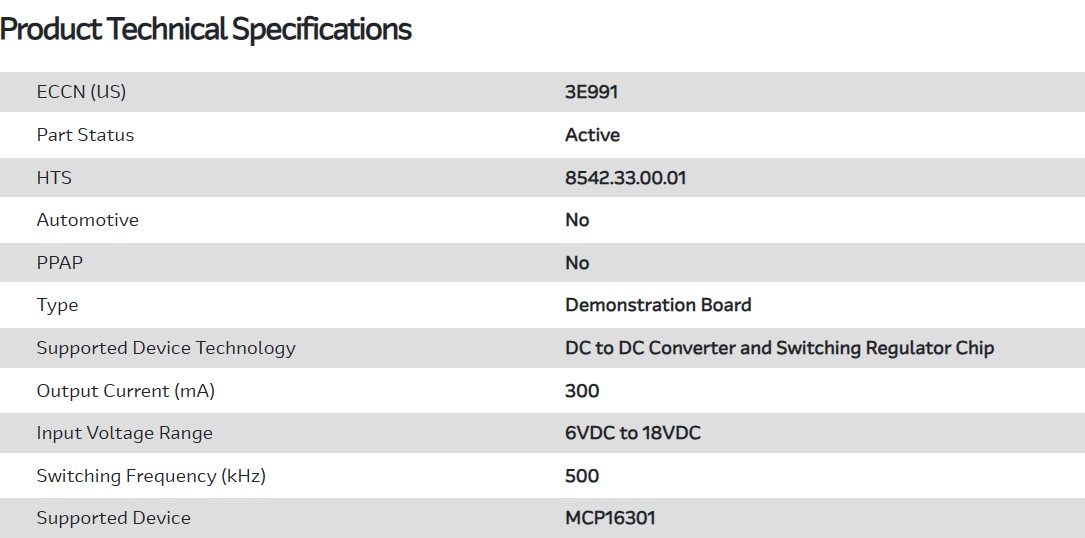Screen dimensions: 1085x538
Task: Click the ECCN (US) label
Action: (x=81, y=92)
